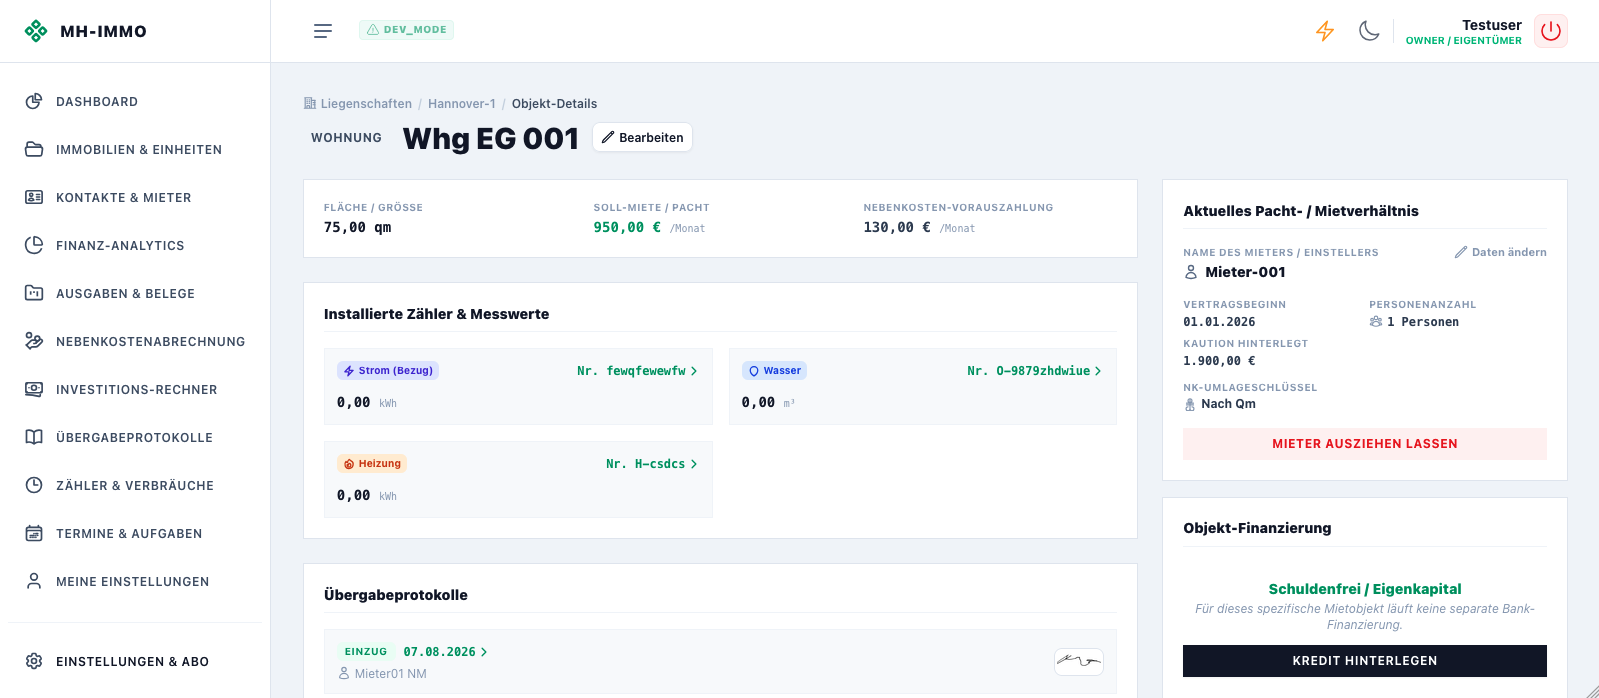Image resolution: width=1599 pixels, height=698 pixels.
Task: Click the Übergabeprotokolle book icon
Action: [x=34, y=437]
